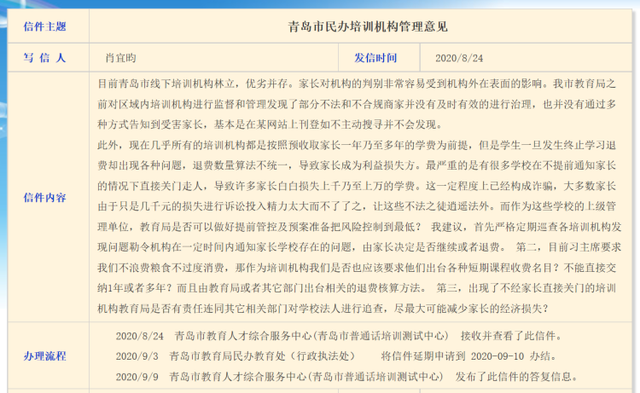This screenshot has height=393, width=640.
Task: Click the 信件主题 label cell
Action: click(48, 27)
